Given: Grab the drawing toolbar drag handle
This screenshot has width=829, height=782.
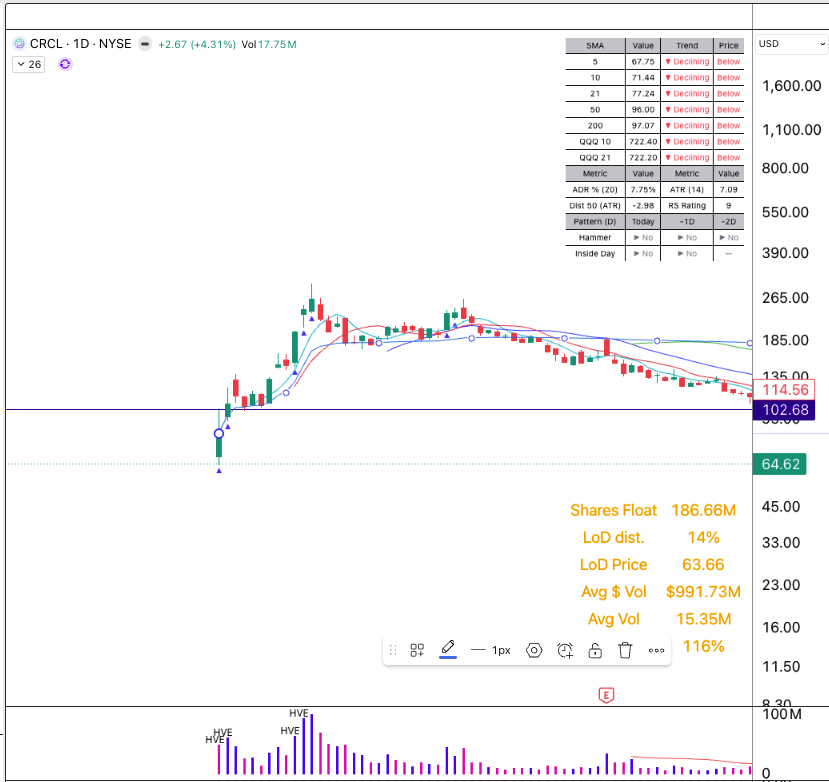Looking at the screenshot, I should (393, 650).
